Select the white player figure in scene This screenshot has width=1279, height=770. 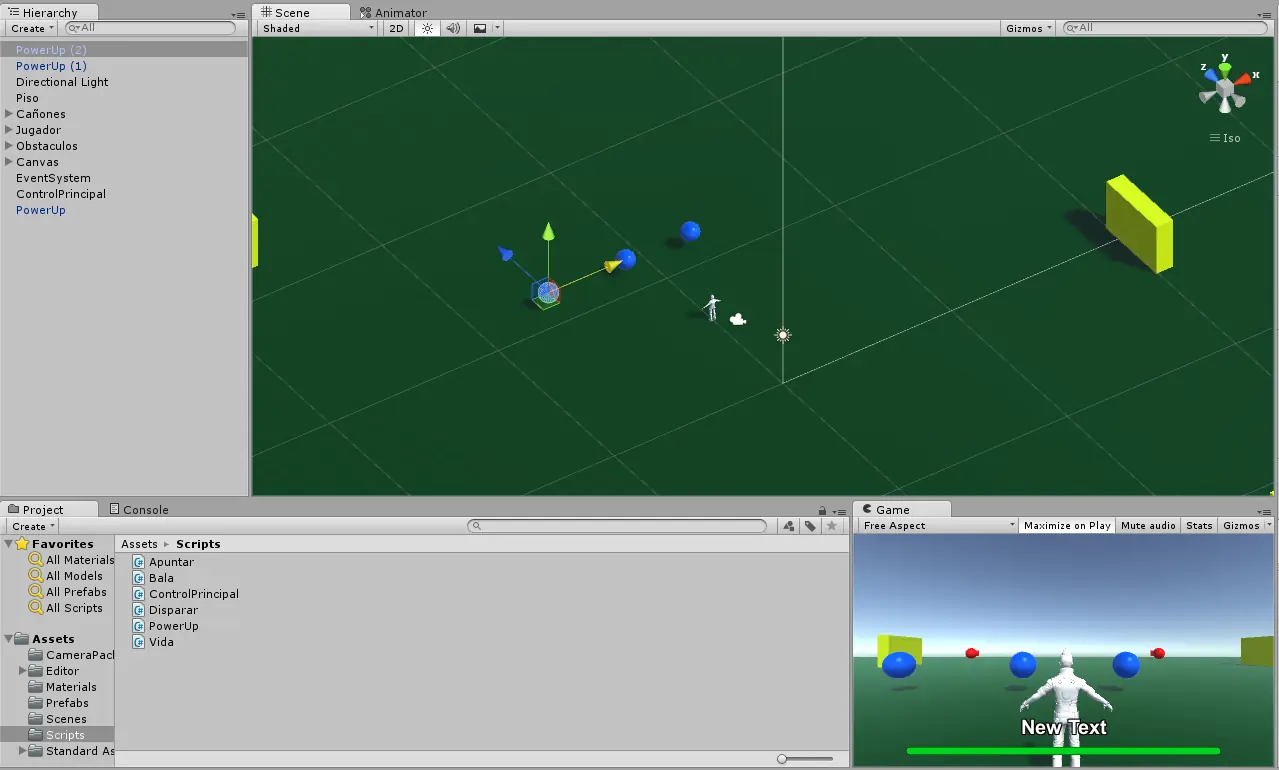coord(712,307)
